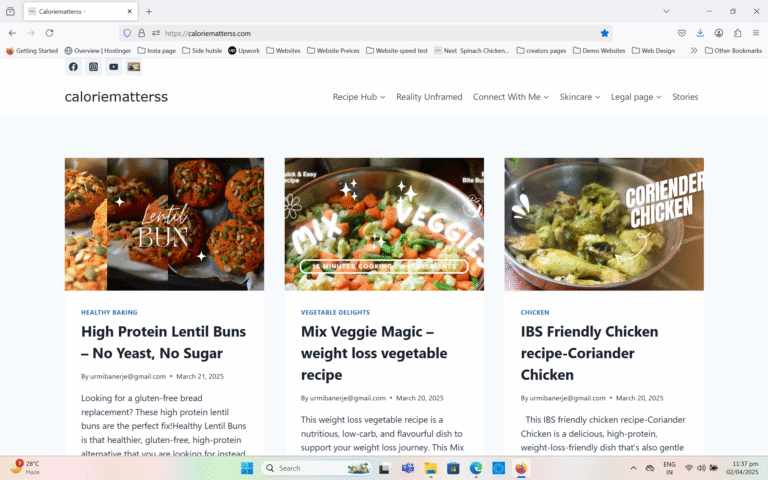Expand the Skincare menu
768x480 pixels.
pyautogui.click(x=580, y=97)
